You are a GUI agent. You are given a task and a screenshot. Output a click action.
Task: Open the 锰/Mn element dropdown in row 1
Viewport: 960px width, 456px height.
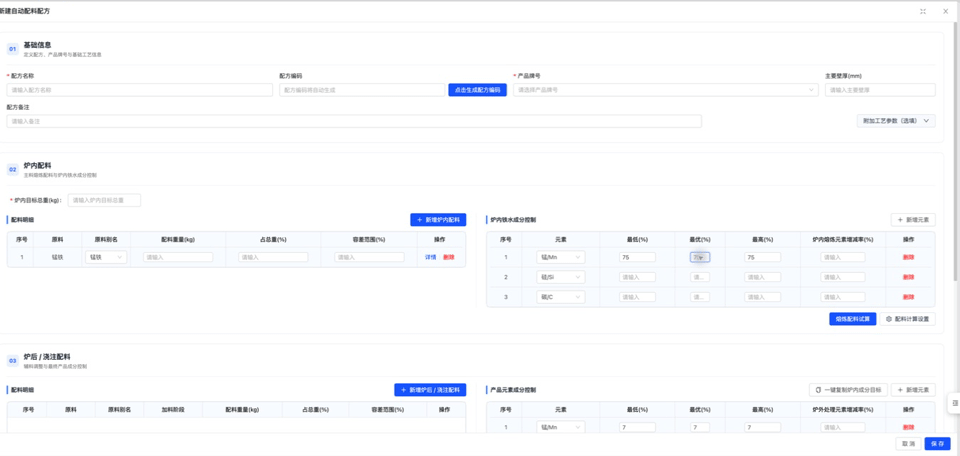pos(561,258)
